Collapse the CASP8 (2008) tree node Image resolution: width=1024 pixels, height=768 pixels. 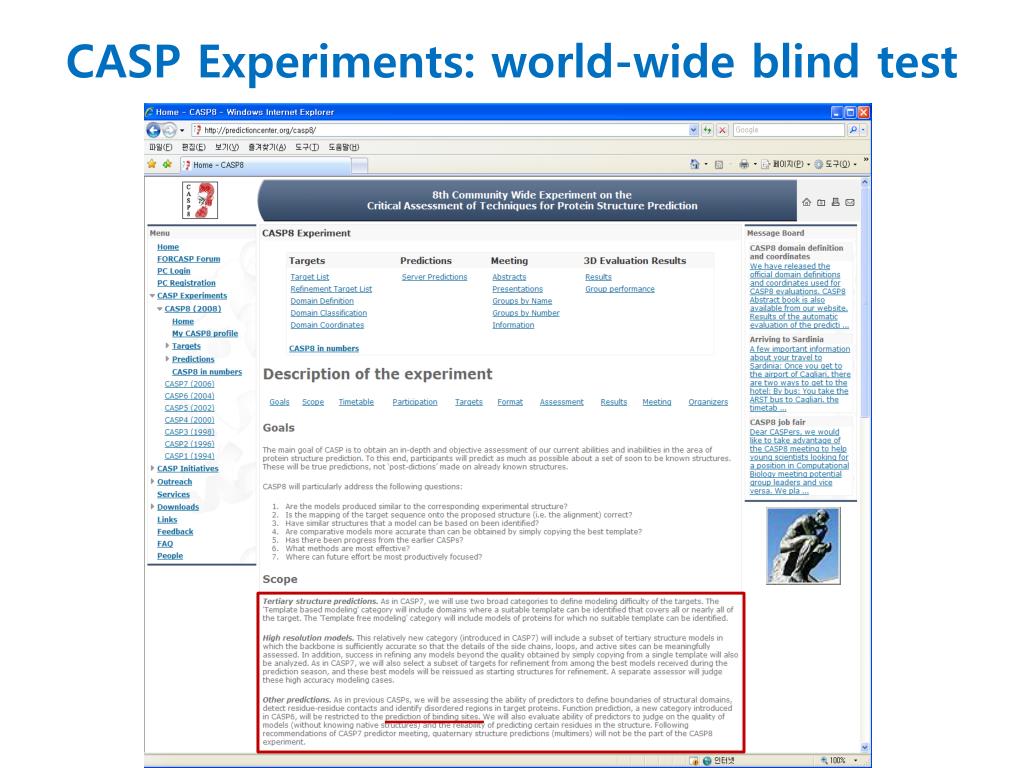click(x=160, y=309)
